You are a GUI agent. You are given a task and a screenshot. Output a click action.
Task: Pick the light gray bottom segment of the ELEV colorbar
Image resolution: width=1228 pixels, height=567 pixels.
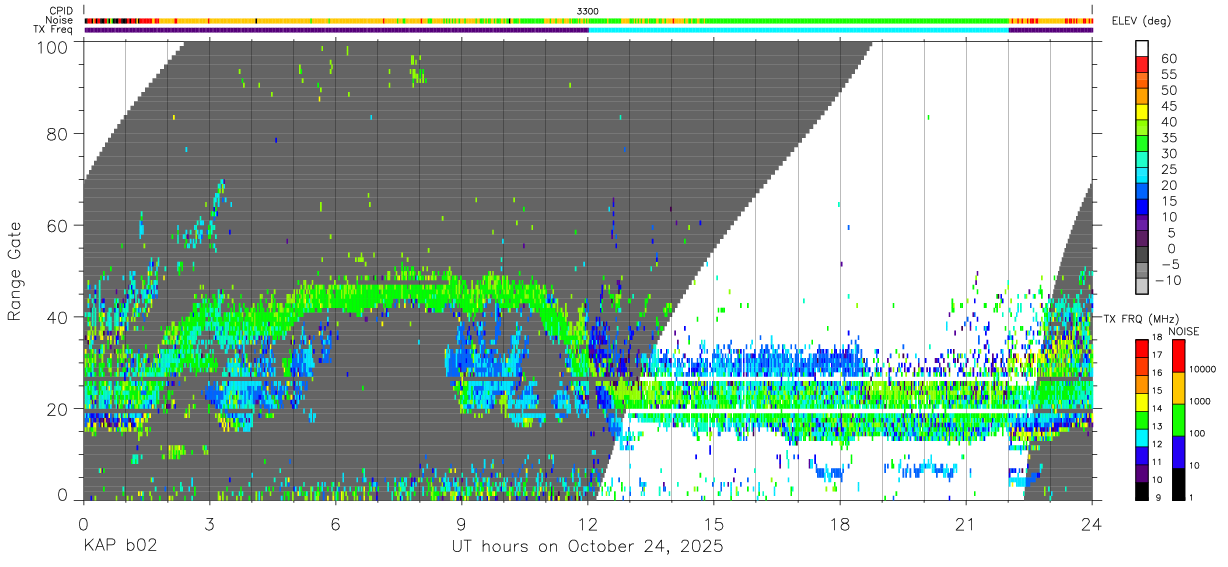coord(1142,288)
